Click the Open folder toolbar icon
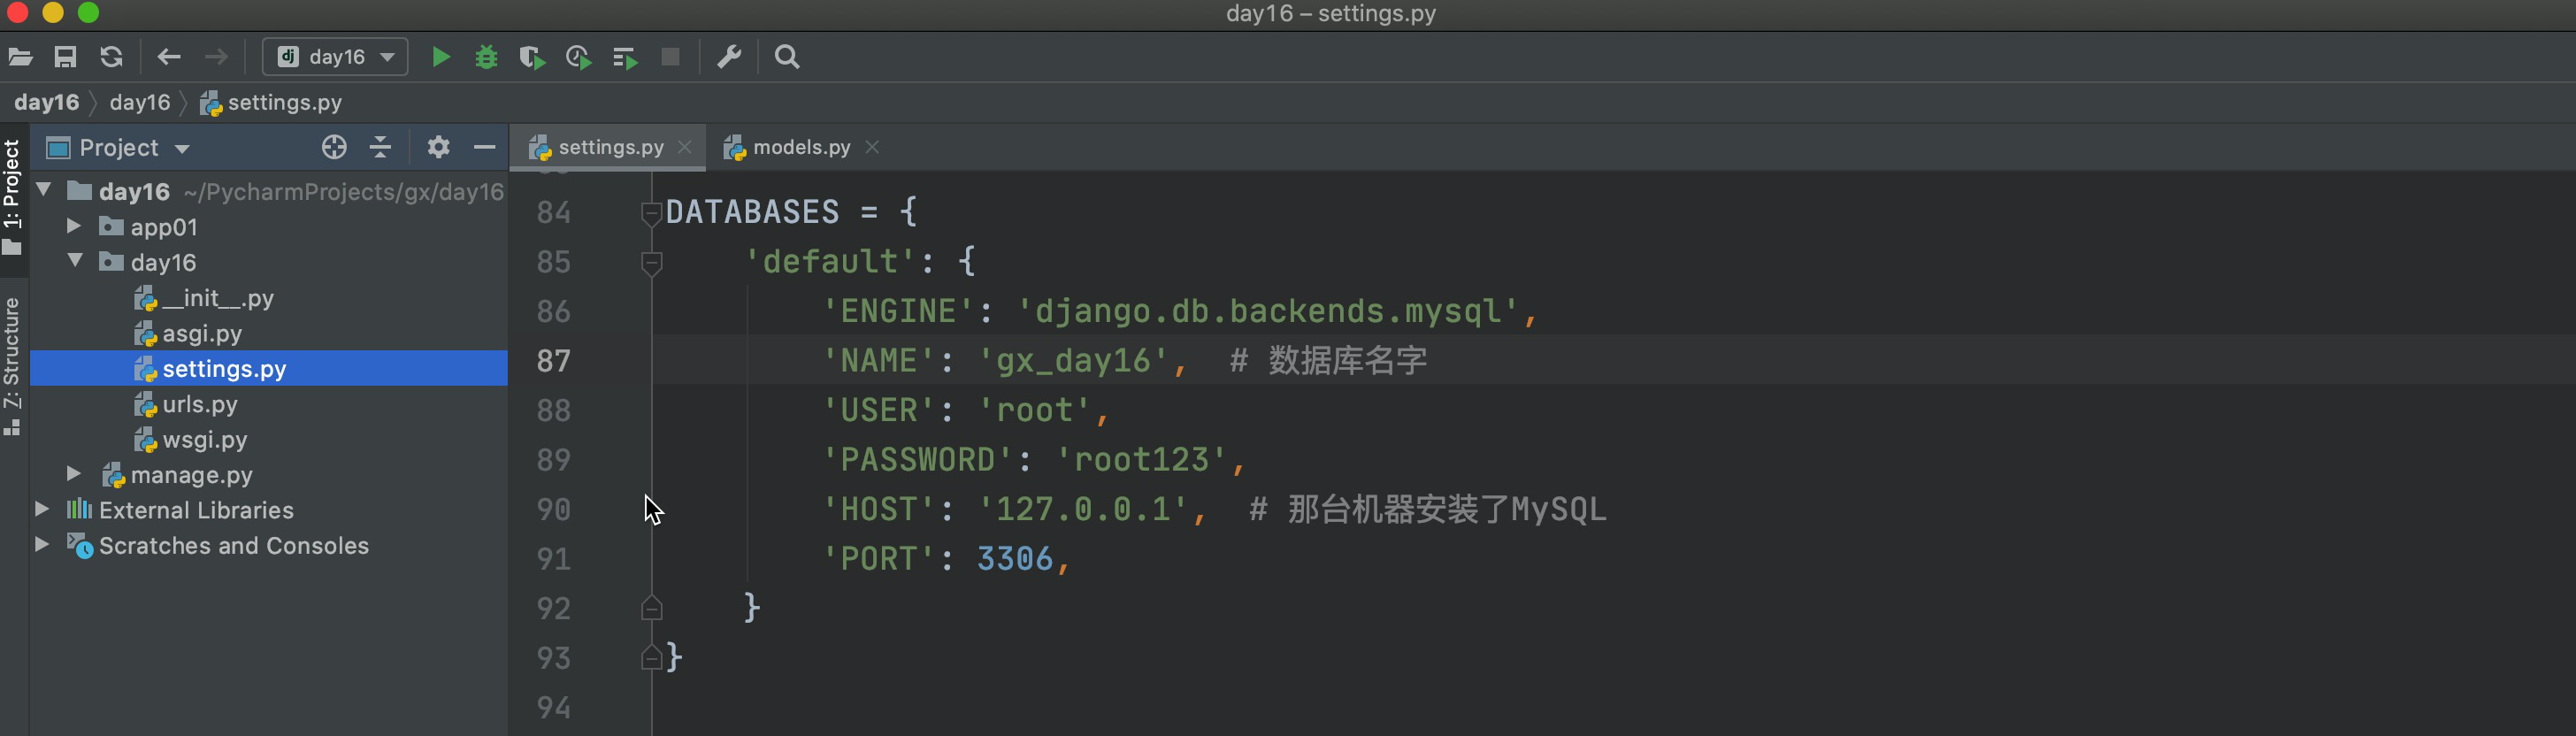The width and height of the screenshot is (2576, 736). coord(20,57)
